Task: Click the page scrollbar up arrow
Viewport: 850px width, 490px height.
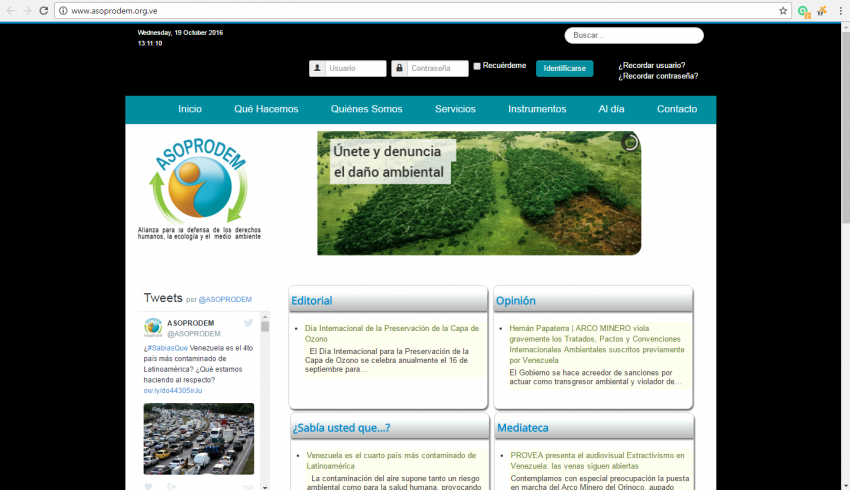Action: click(x=845, y=27)
